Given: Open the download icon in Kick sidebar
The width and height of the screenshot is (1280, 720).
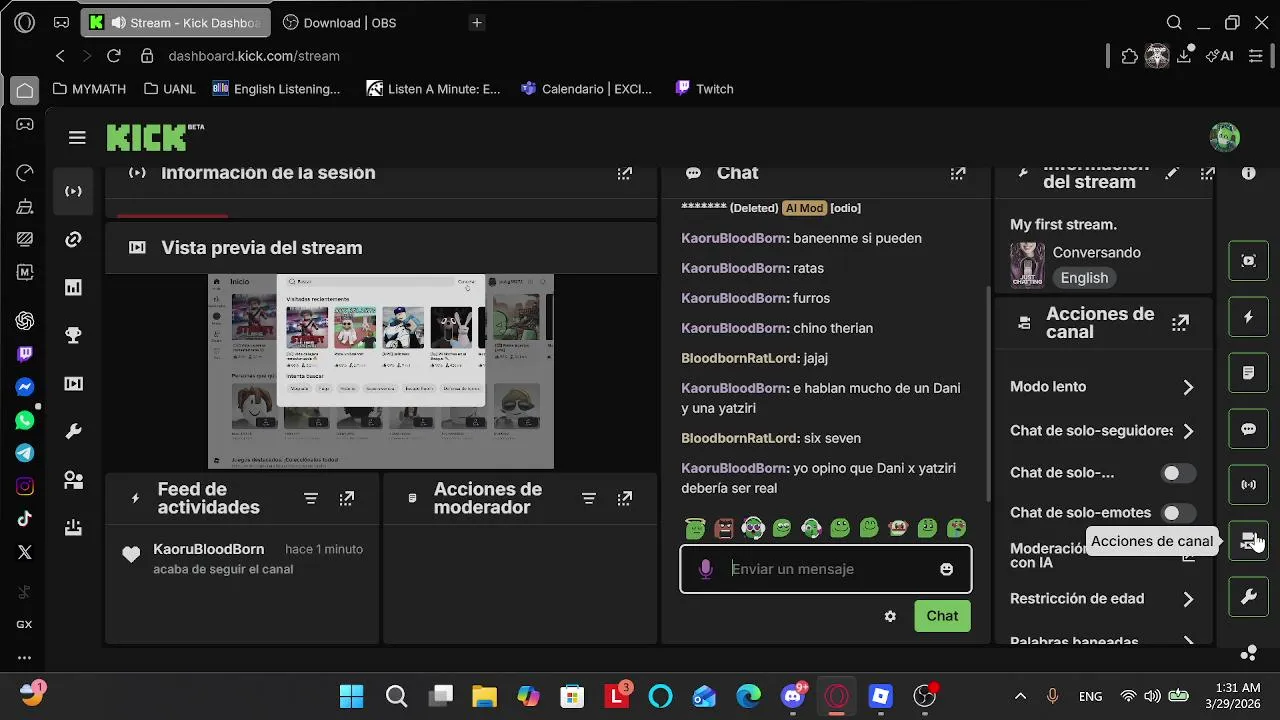Looking at the screenshot, I should (x=73, y=528).
